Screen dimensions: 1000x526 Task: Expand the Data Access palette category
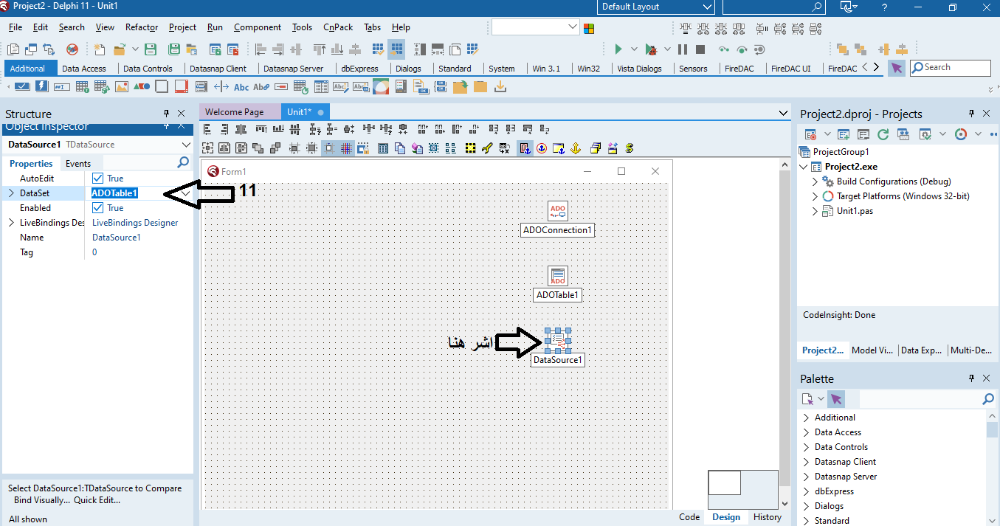pos(806,432)
